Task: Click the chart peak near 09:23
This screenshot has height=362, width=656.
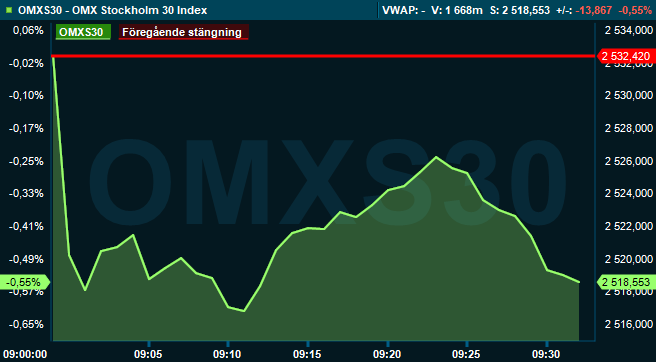Action: point(436,157)
